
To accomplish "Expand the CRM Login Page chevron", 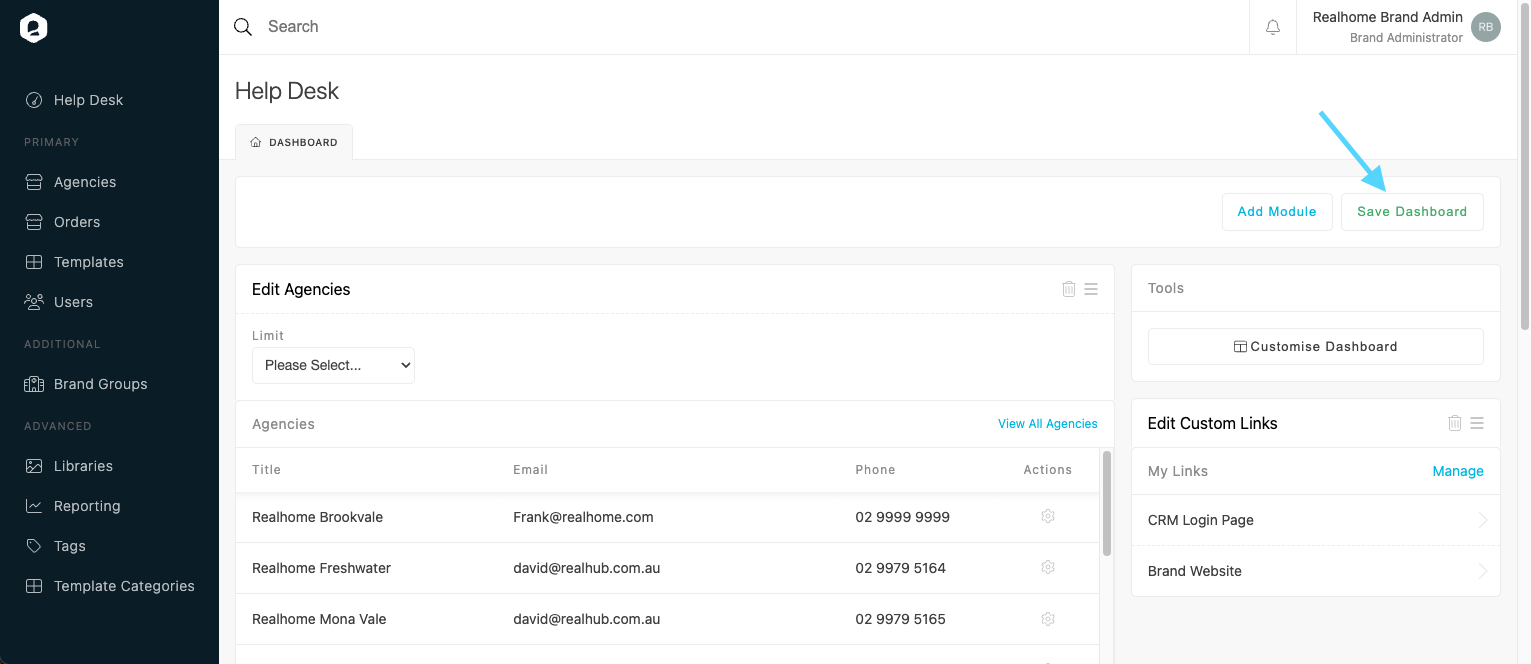I will click(x=1483, y=520).
